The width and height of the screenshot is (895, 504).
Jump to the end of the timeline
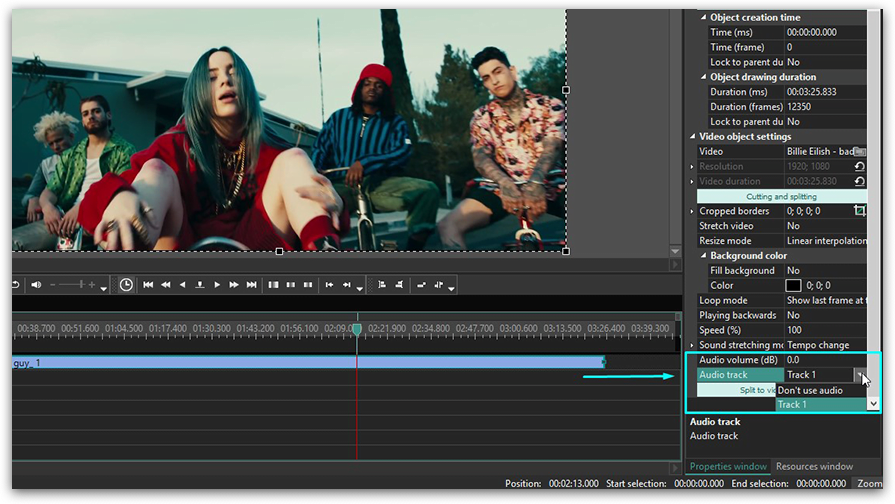click(251, 285)
